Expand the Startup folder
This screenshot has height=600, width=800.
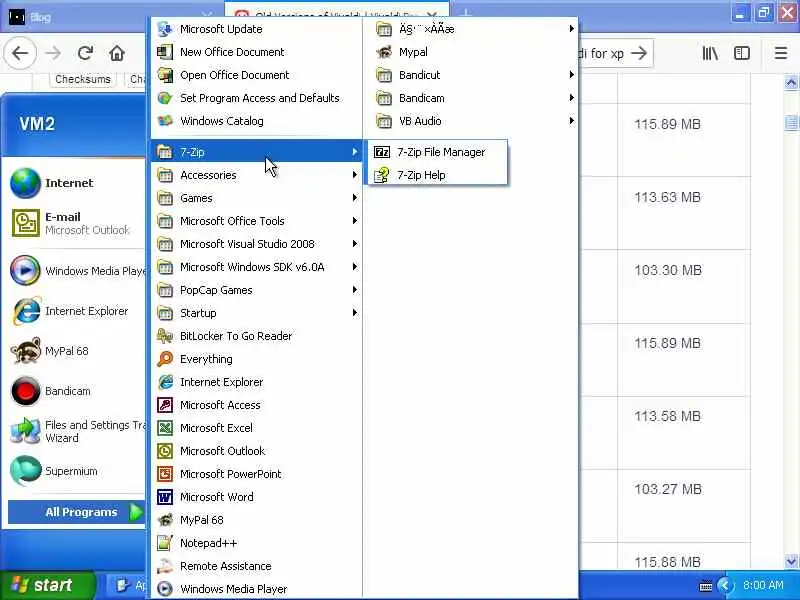(257, 313)
